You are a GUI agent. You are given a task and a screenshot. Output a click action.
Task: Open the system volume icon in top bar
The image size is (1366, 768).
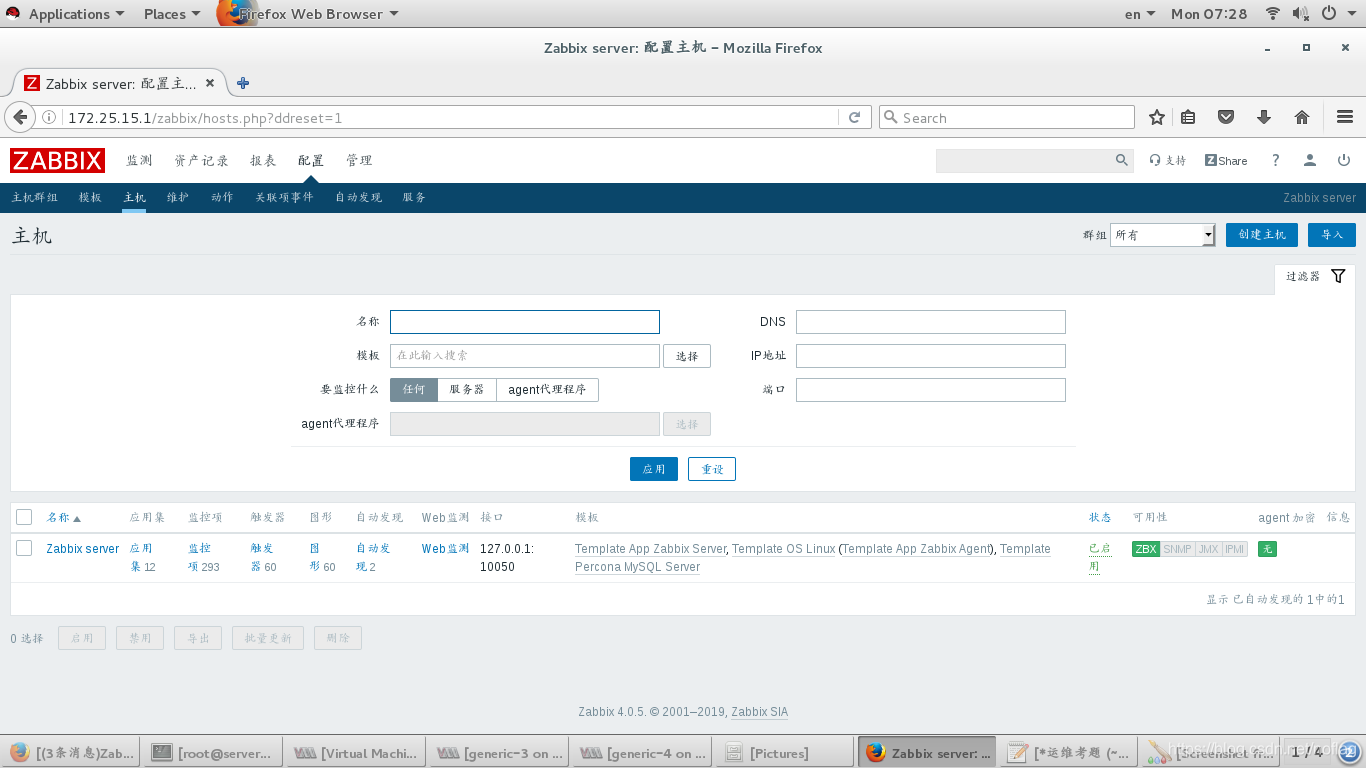point(1301,14)
